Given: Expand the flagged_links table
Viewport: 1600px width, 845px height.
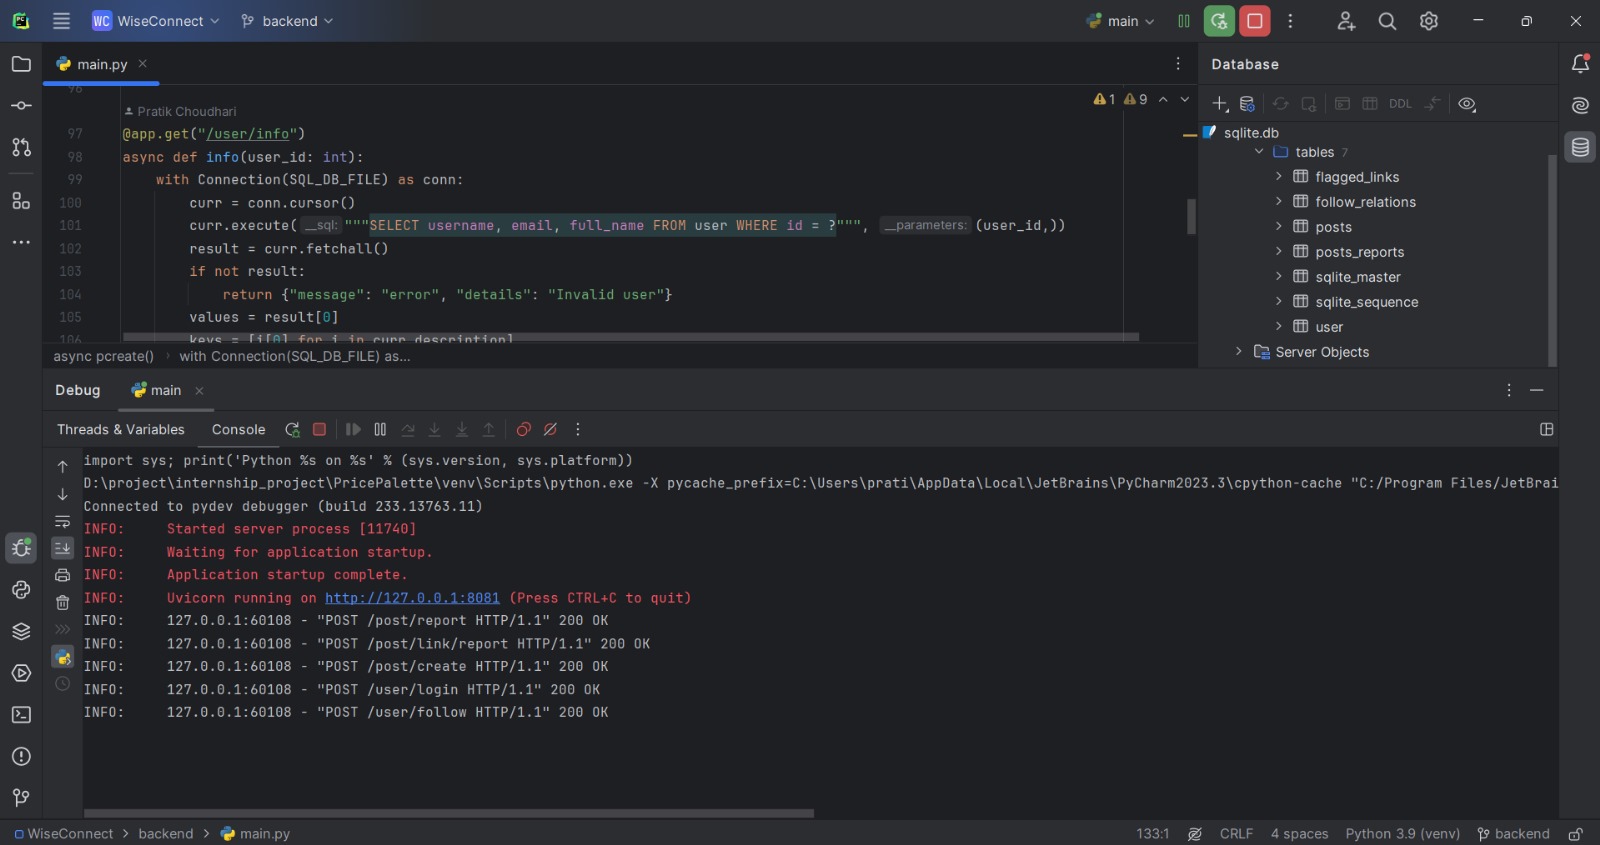Looking at the screenshot, I should pos(1278,176).
